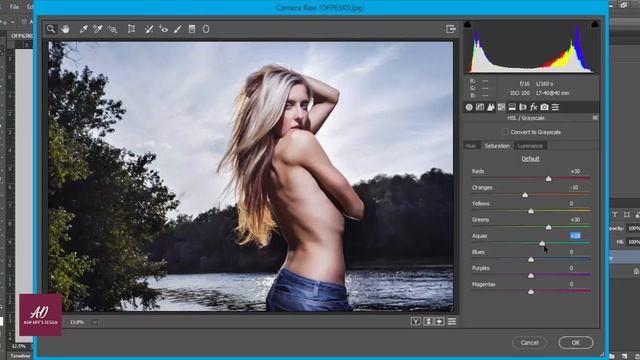This screenshot has width=640, height=360.
Task: Open the Effects fx panel icon
Action: 533,107
